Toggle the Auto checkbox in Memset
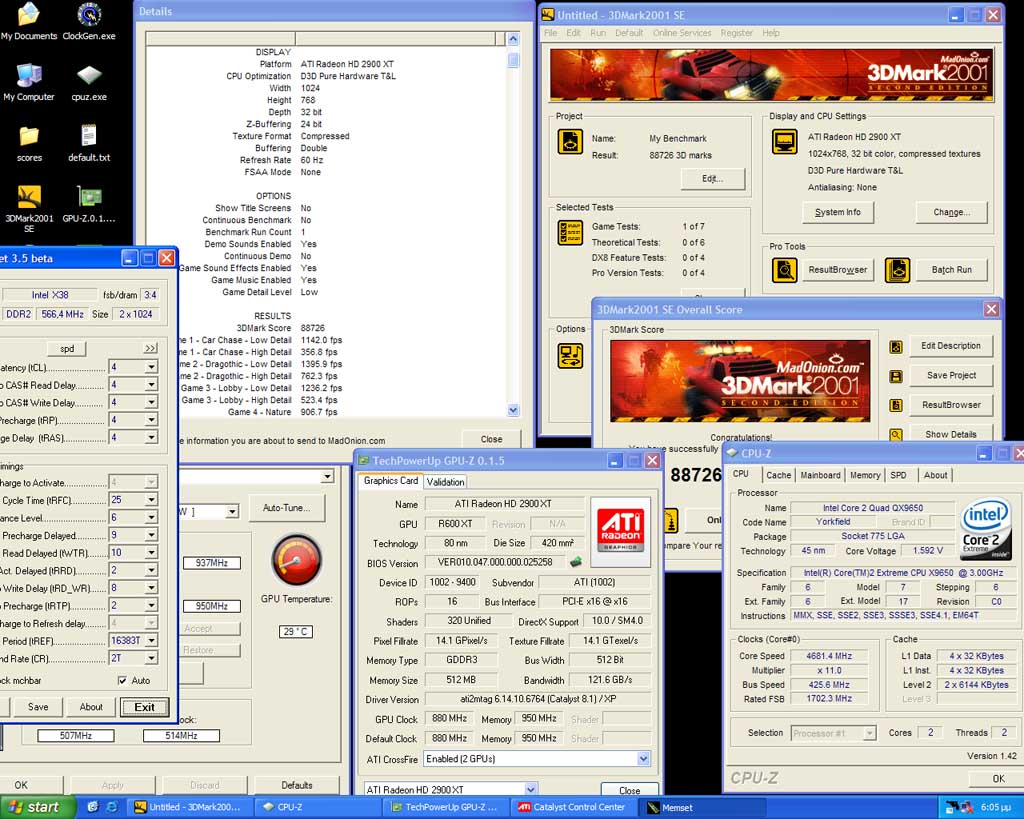This screenshot has width=1024, height=819. tap(122, 681)
